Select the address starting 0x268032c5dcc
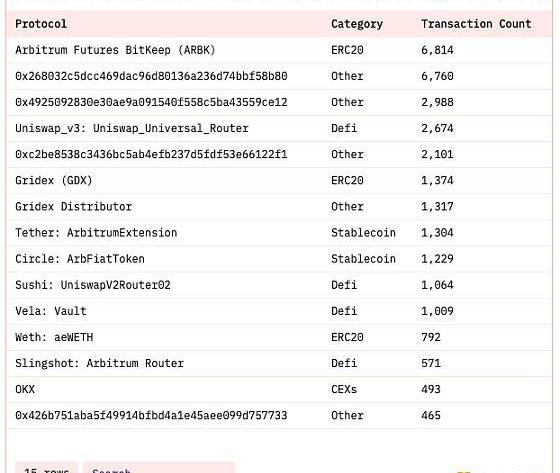Screen dimensions: 560x473 pyautogui.click(x=151, y=76)
